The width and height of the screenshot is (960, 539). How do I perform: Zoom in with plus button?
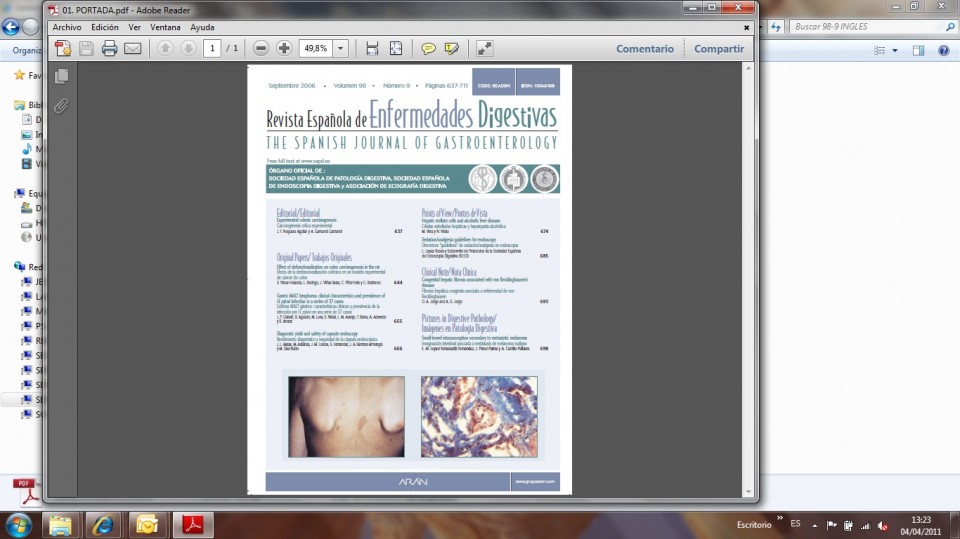tap(284, 48)
